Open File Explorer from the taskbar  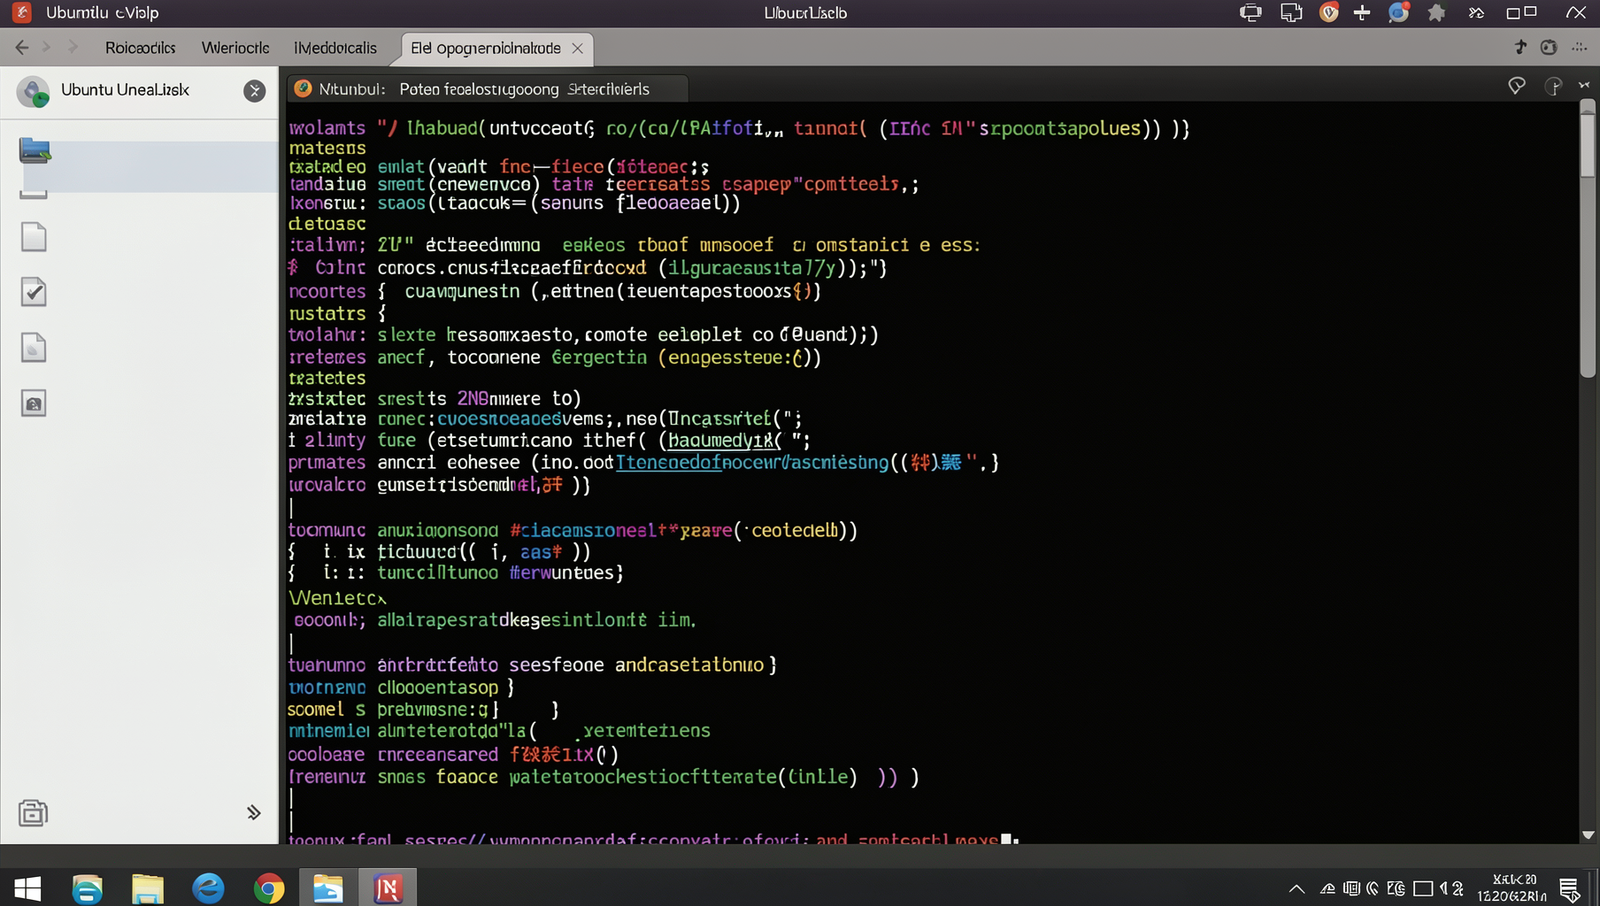(x=148, y=888)
